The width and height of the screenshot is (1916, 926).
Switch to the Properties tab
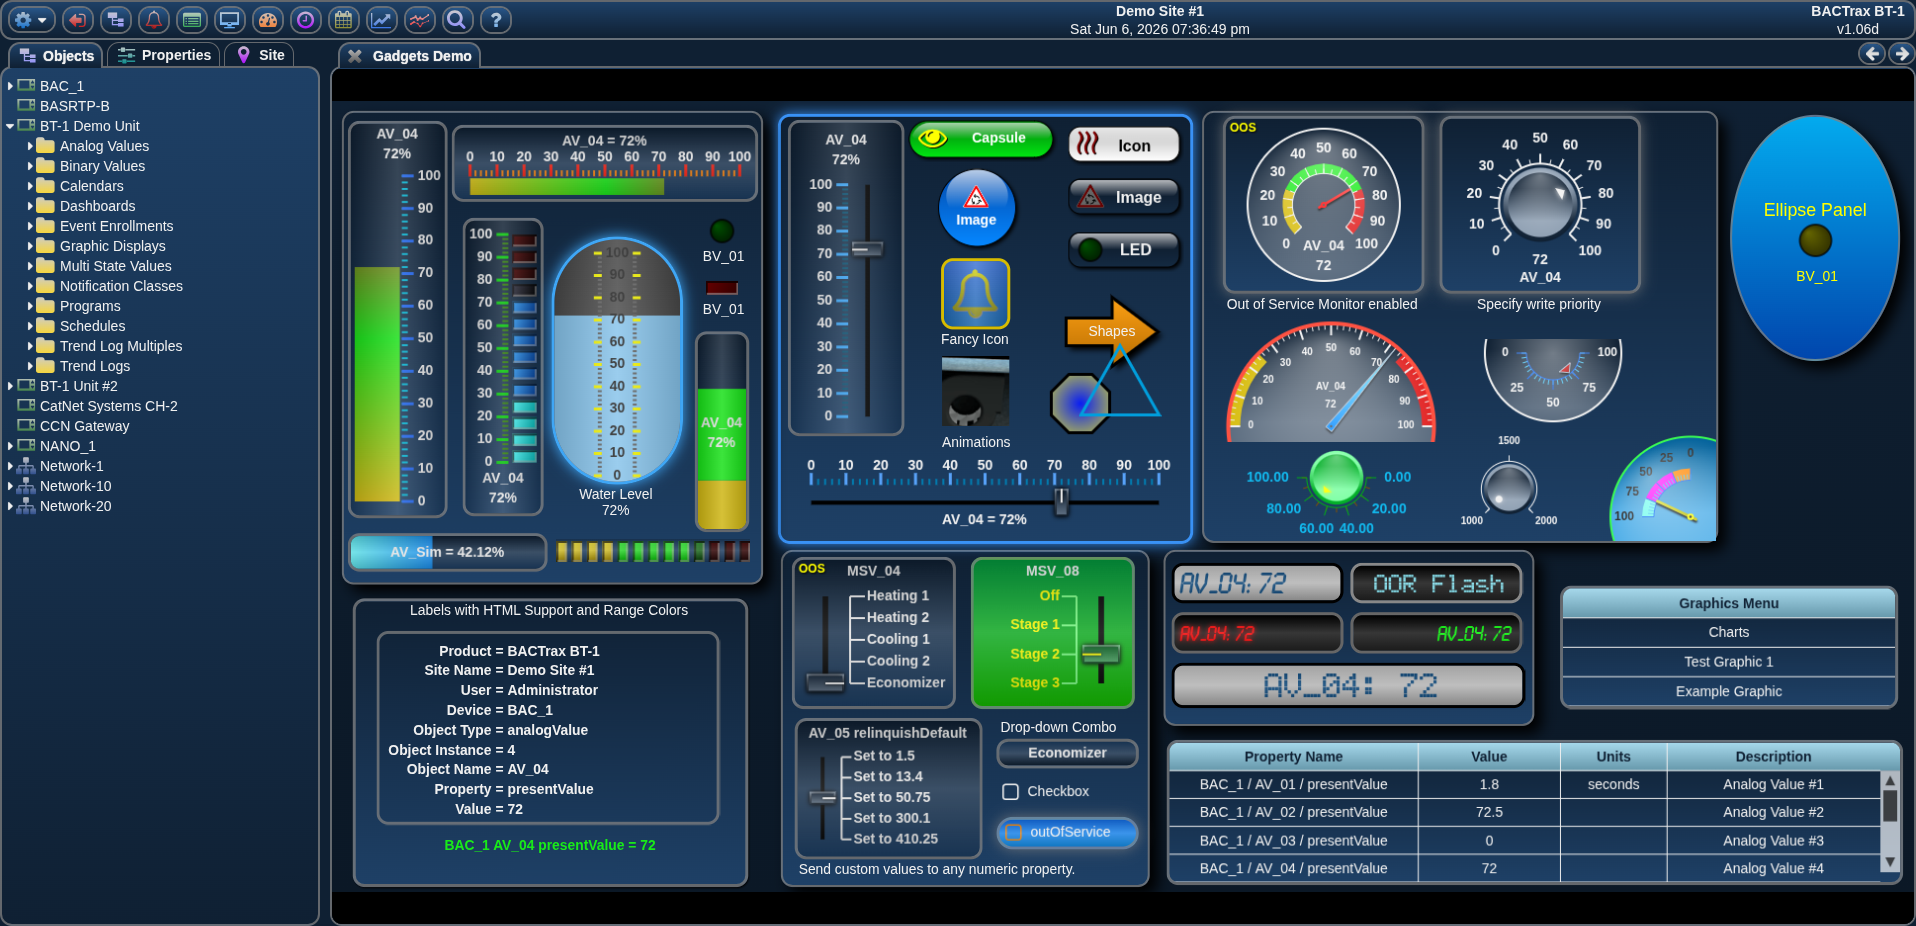(164, 55)
